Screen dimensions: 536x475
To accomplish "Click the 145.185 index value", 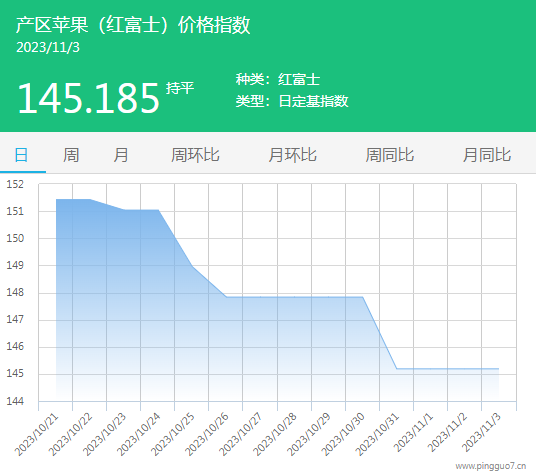I will point(89,98).
